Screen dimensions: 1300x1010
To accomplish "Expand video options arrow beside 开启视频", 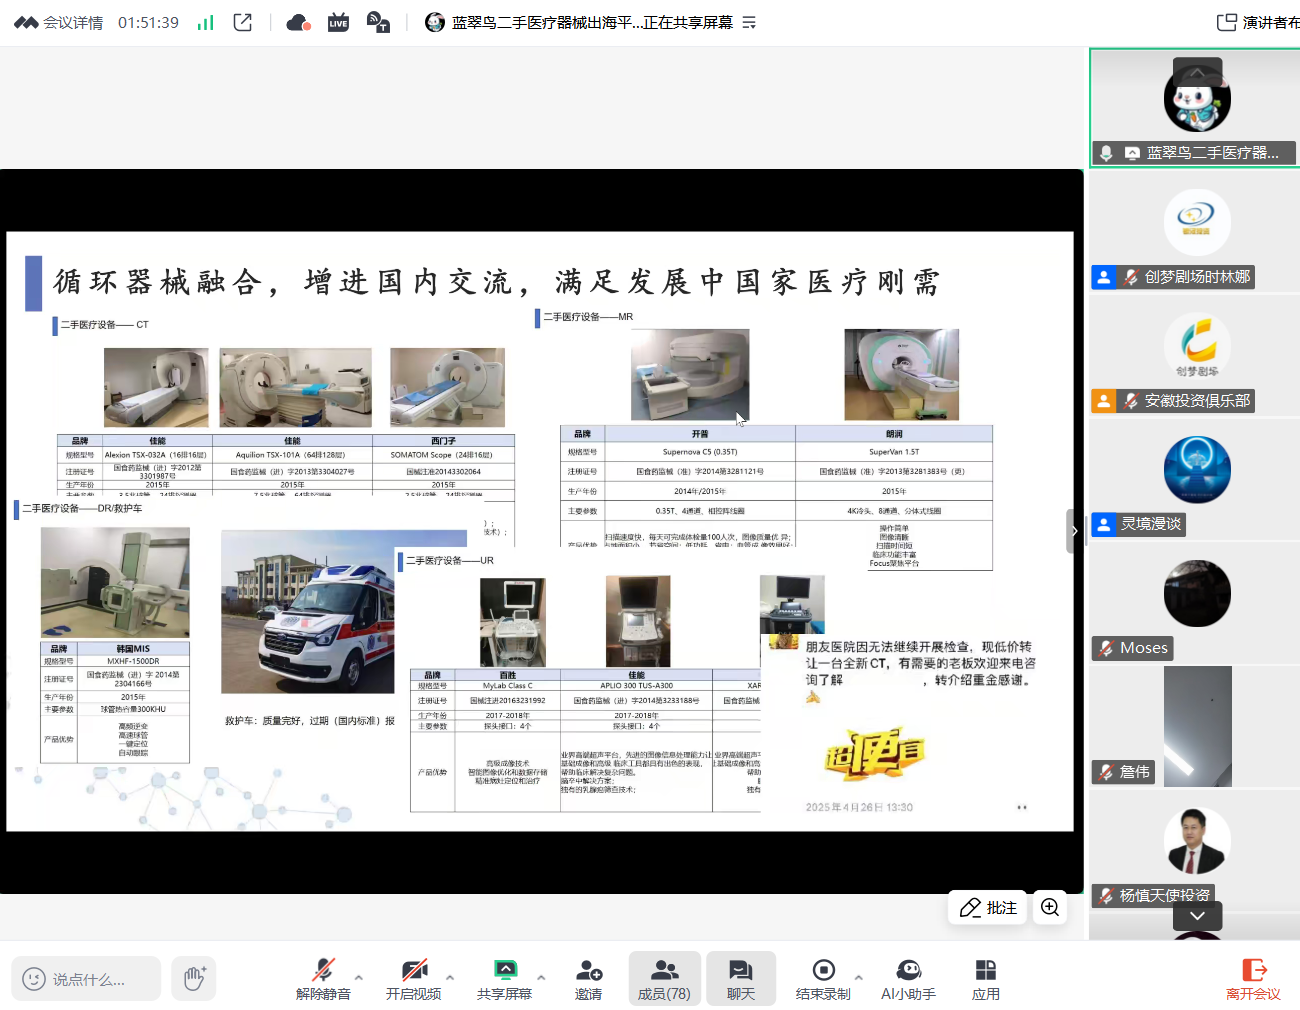I will 450,977.
